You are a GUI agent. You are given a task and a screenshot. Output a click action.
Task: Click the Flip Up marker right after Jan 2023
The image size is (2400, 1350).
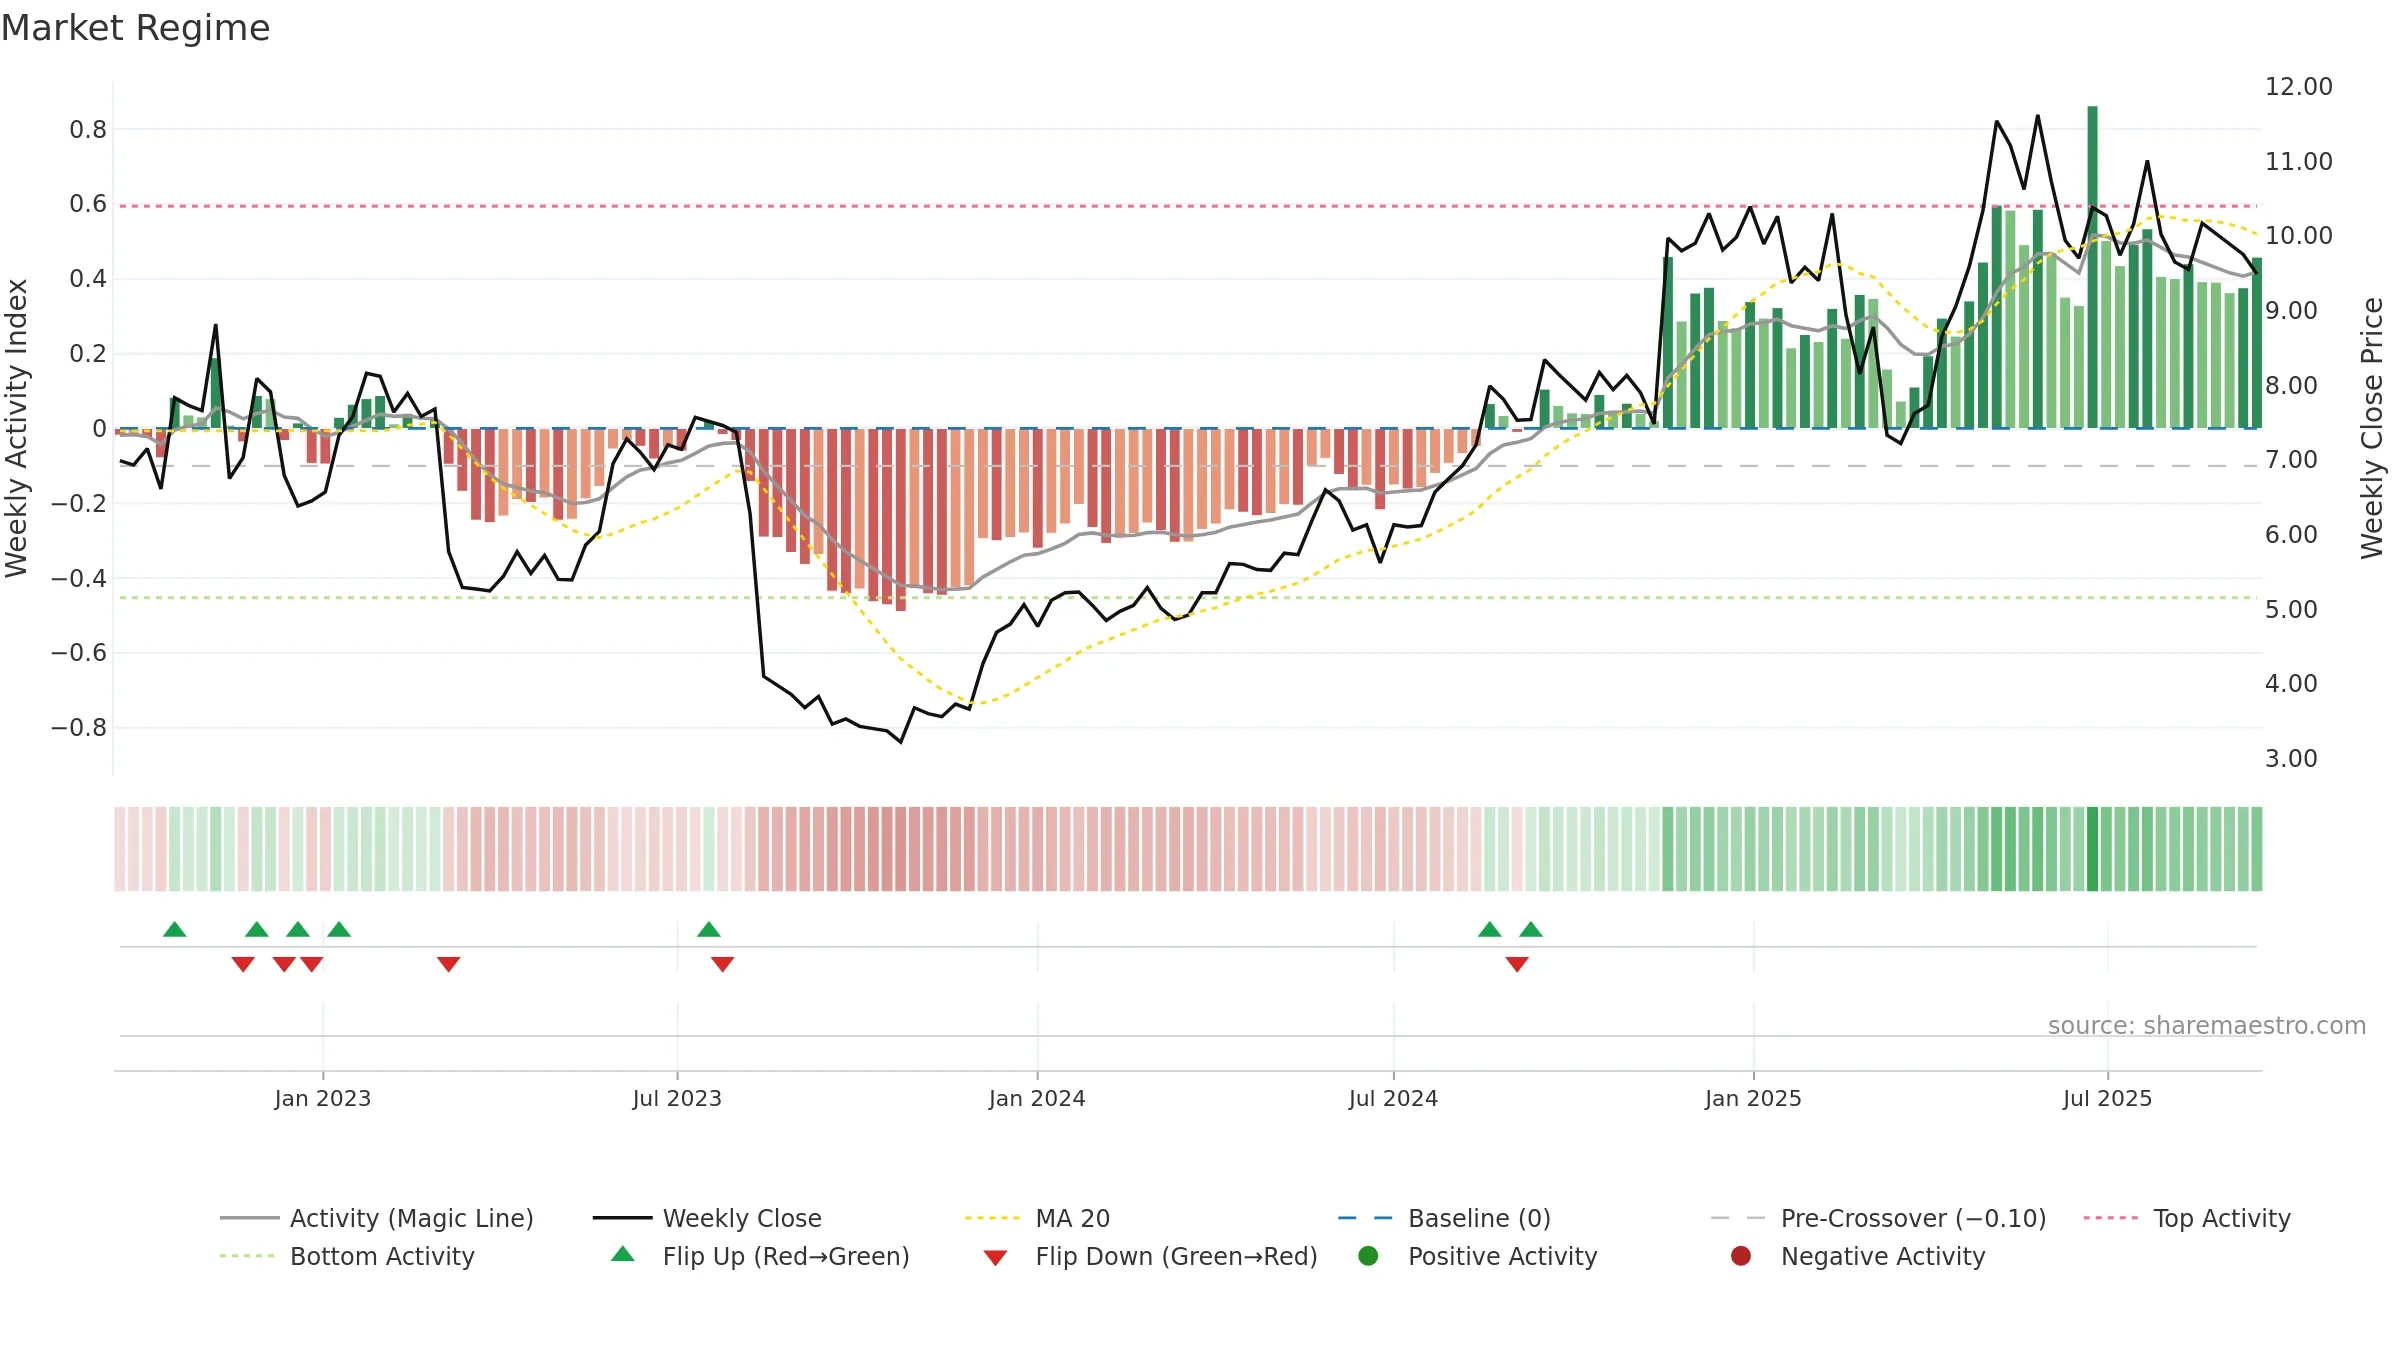(339, 929)
